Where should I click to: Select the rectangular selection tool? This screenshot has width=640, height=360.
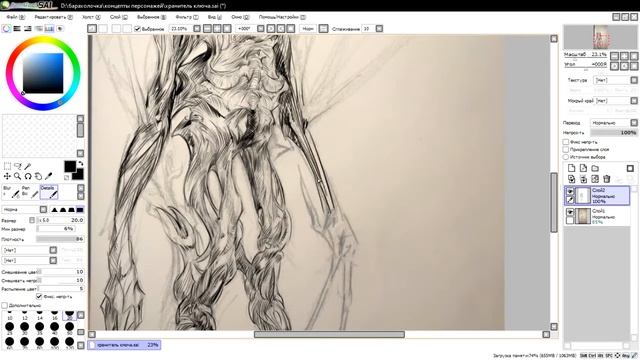tap(7, 166)
